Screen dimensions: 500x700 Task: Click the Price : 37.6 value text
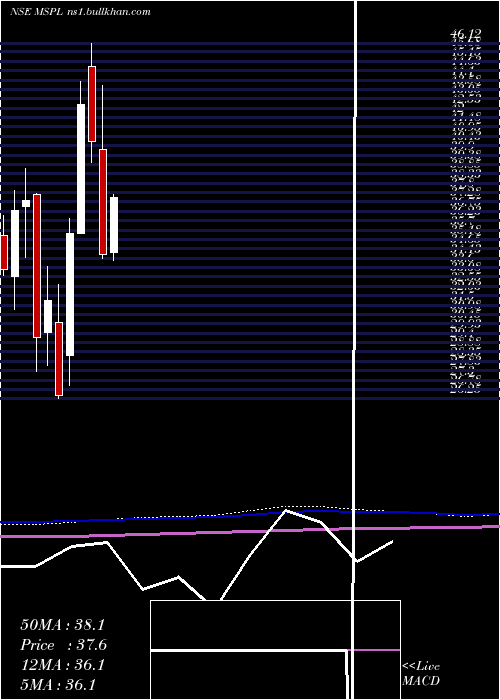tap(63, 645)
